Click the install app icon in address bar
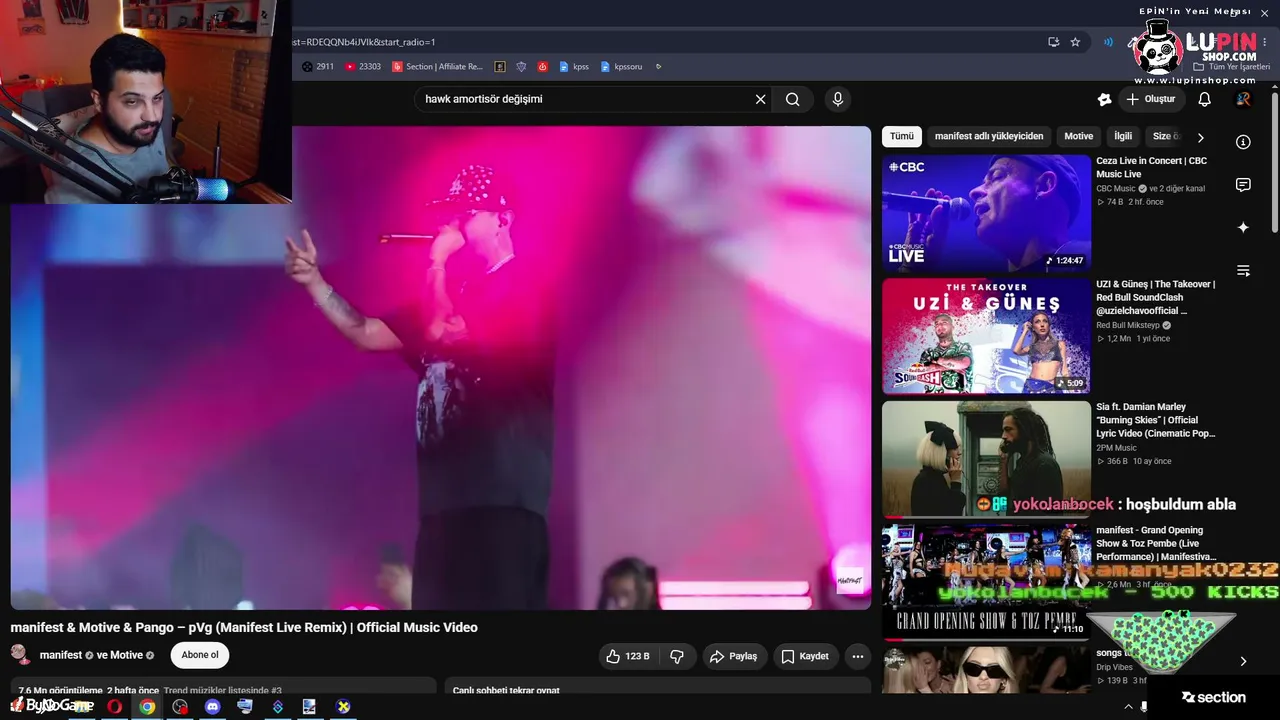The width and height of the screenshot is (1280, 720). (x=1053, y=42)
